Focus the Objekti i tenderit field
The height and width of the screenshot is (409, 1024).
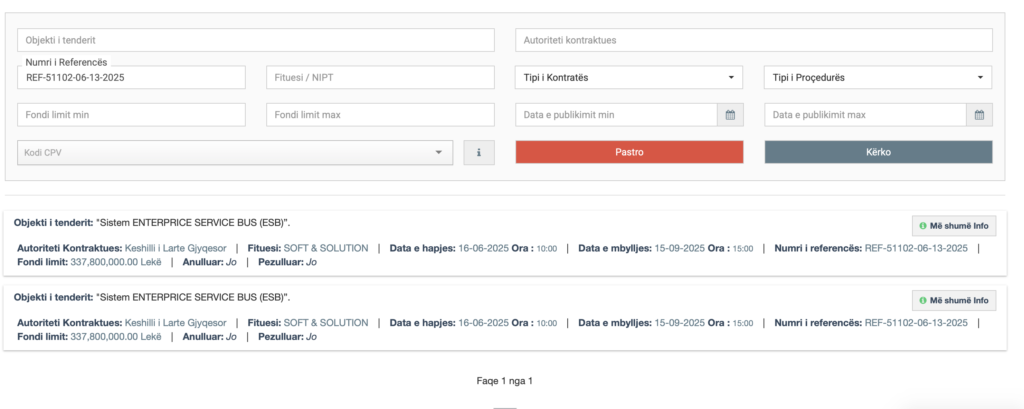[x=256, y=40]
